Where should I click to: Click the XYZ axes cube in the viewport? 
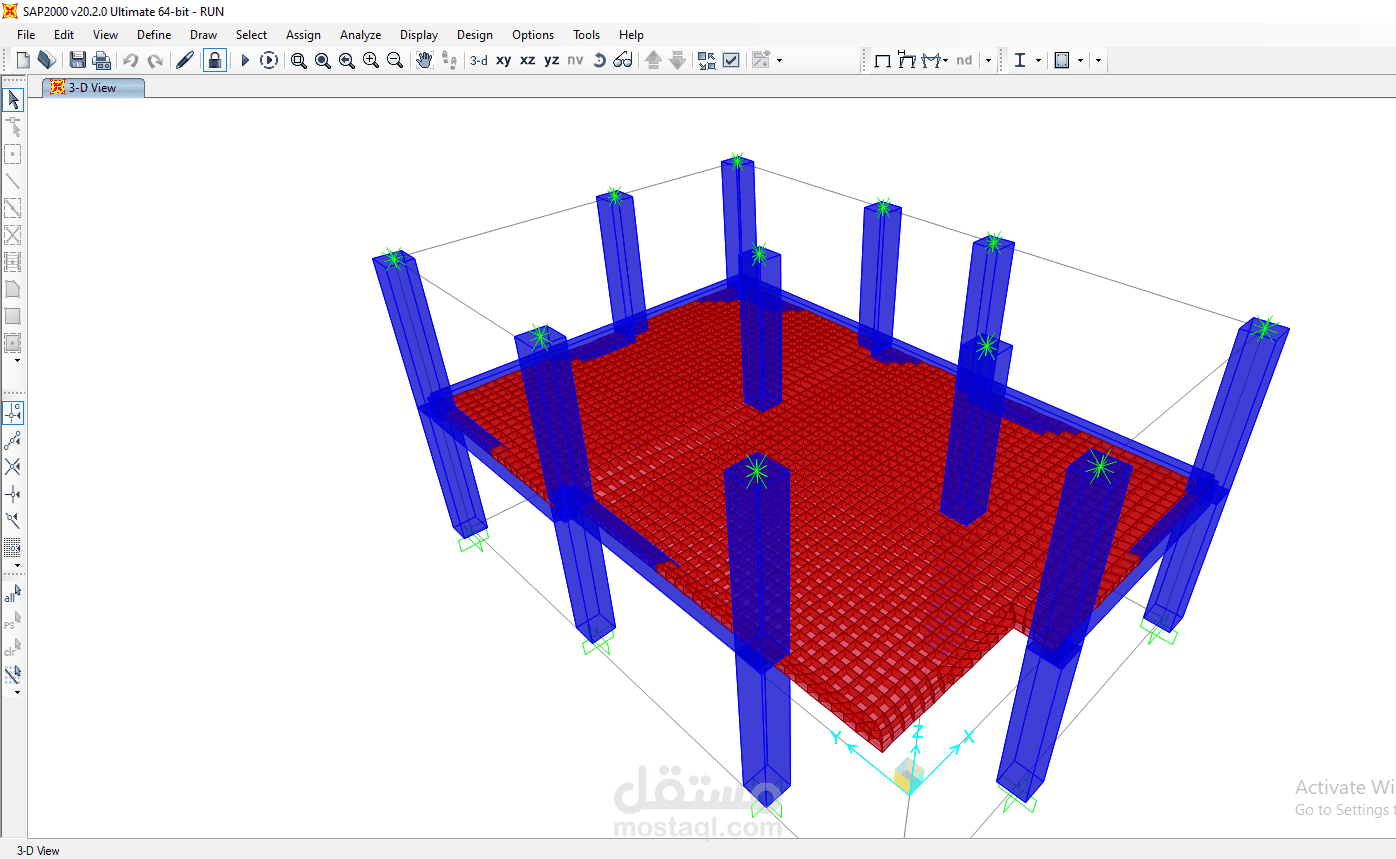click(x=910, y=776)
